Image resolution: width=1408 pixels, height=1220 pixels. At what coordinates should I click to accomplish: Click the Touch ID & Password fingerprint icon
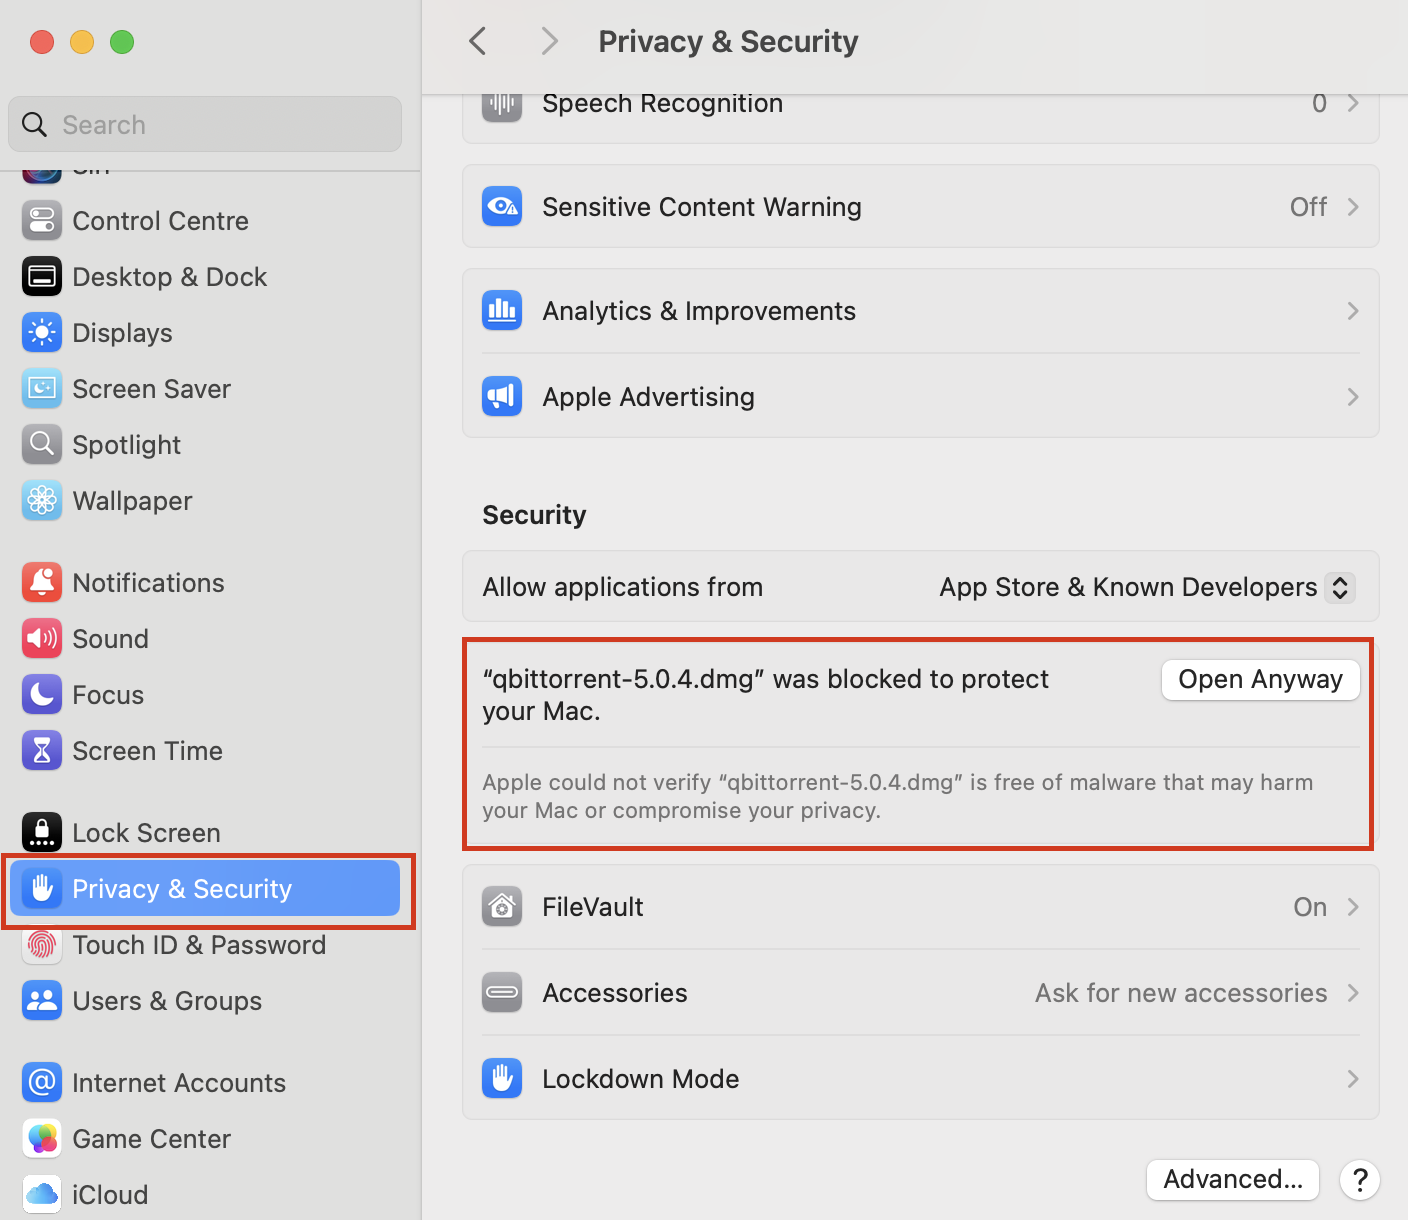pyautogui.click(x=42, y=944)
